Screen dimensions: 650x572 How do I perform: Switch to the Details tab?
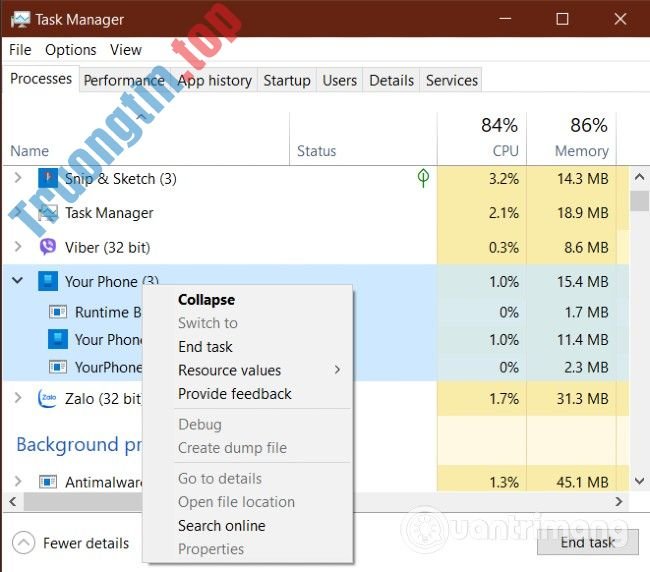click(x=391, y=80)
